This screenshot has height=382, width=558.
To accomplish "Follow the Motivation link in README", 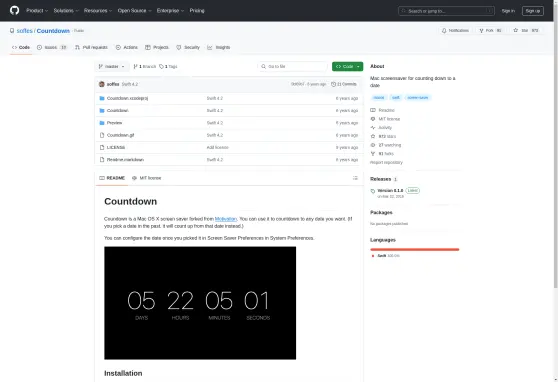I will pos(226,219).
